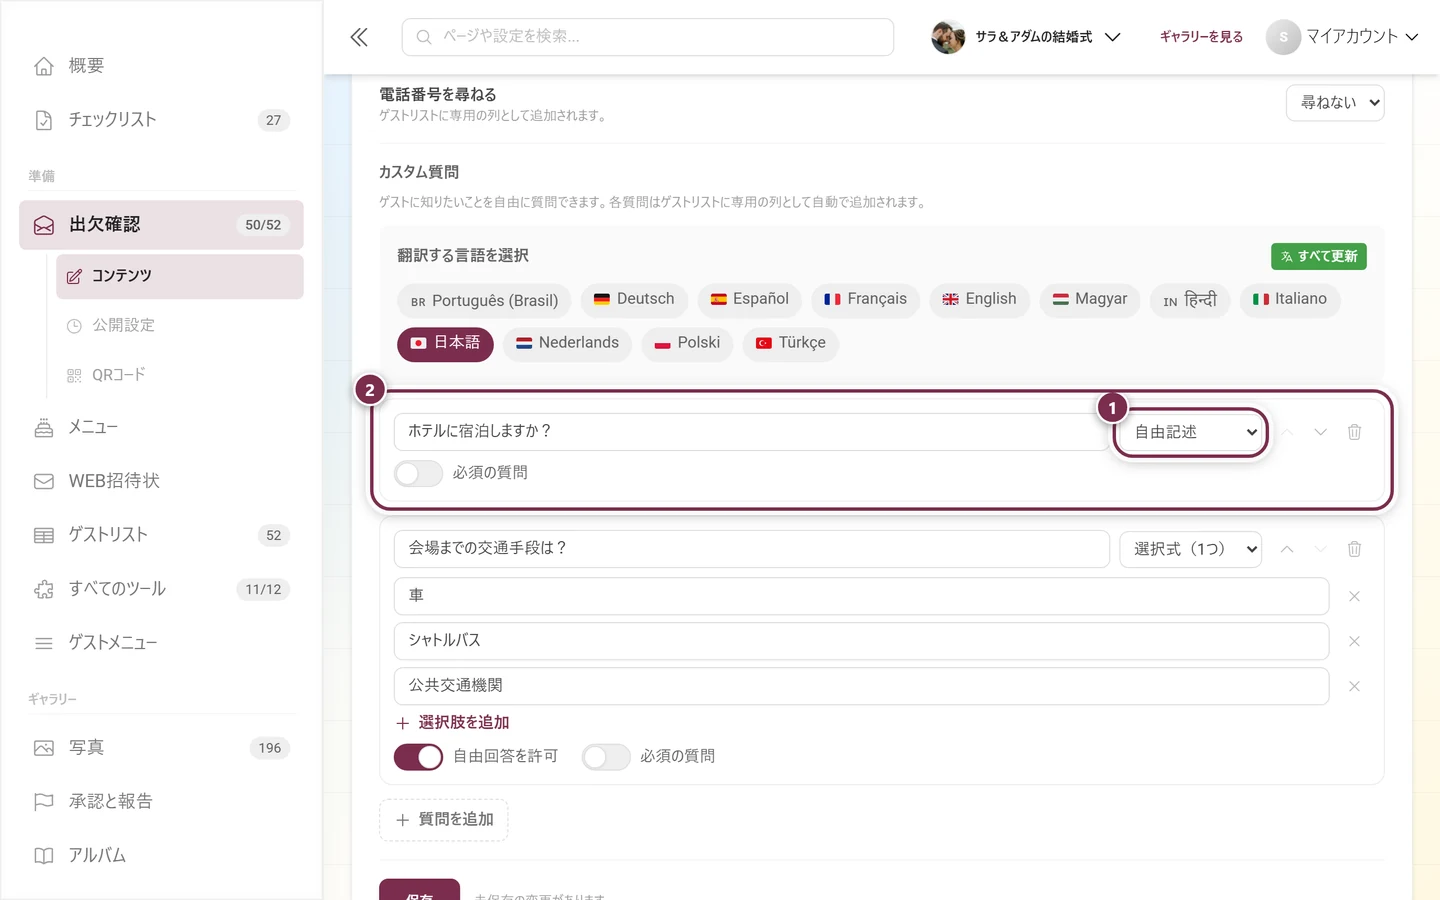The height and width of the screenshot is (900, 1440).
Task: Open 写真 gallery in the sidebar
Action: (x=161, y=748)
